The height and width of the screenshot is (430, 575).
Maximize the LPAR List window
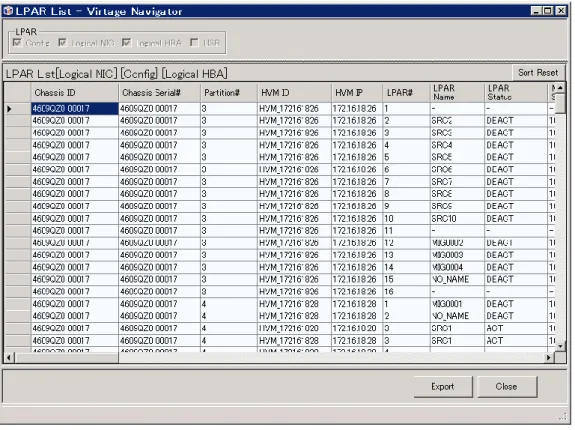coord(547,11)
